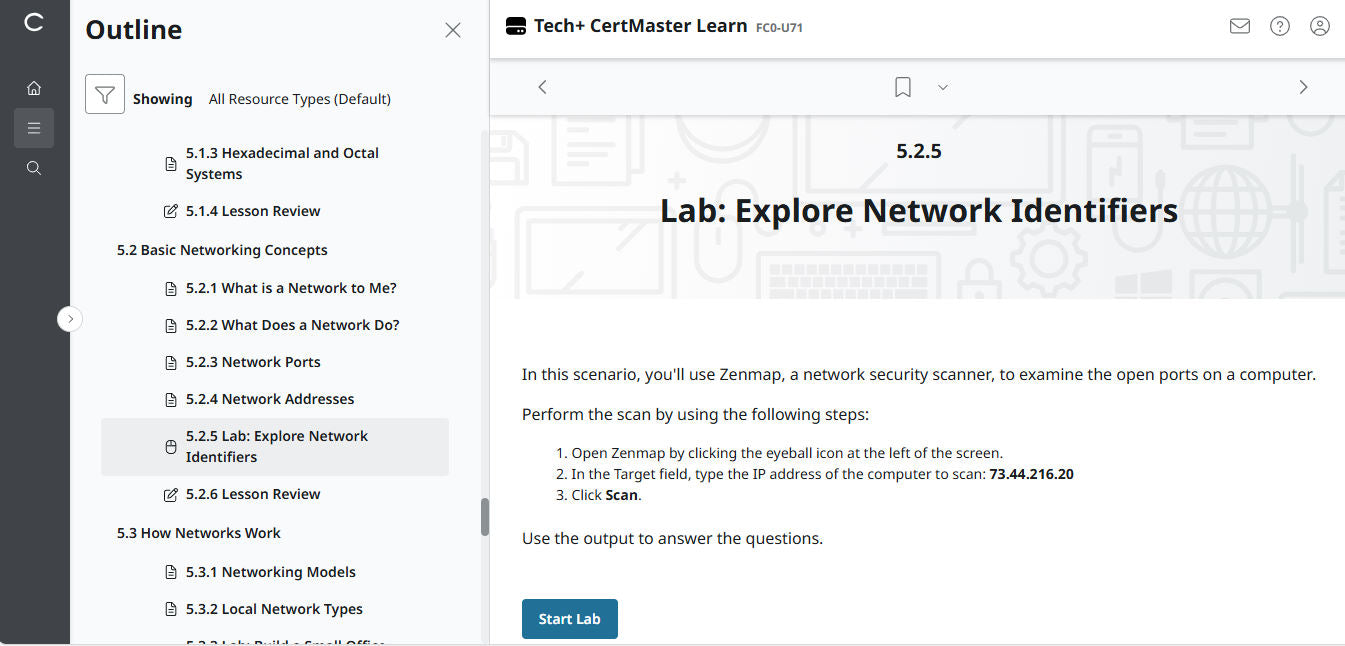
Task: Open the table of contents hamburger icon
Action: (x=33, y=128)
